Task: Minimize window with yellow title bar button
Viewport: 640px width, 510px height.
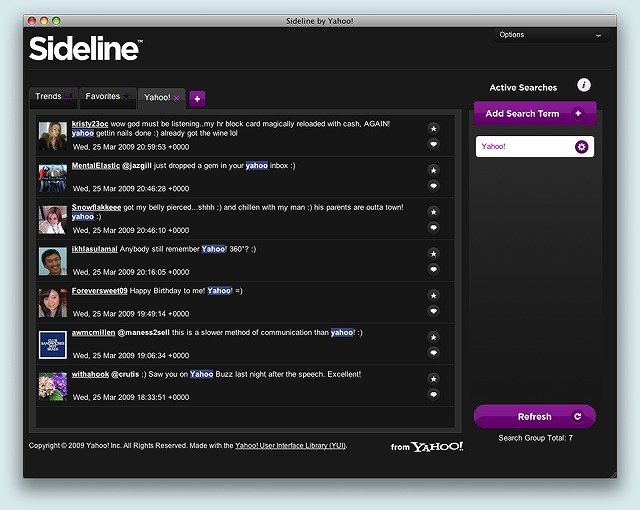Action: pyautogui.click(x=44, y=21)
